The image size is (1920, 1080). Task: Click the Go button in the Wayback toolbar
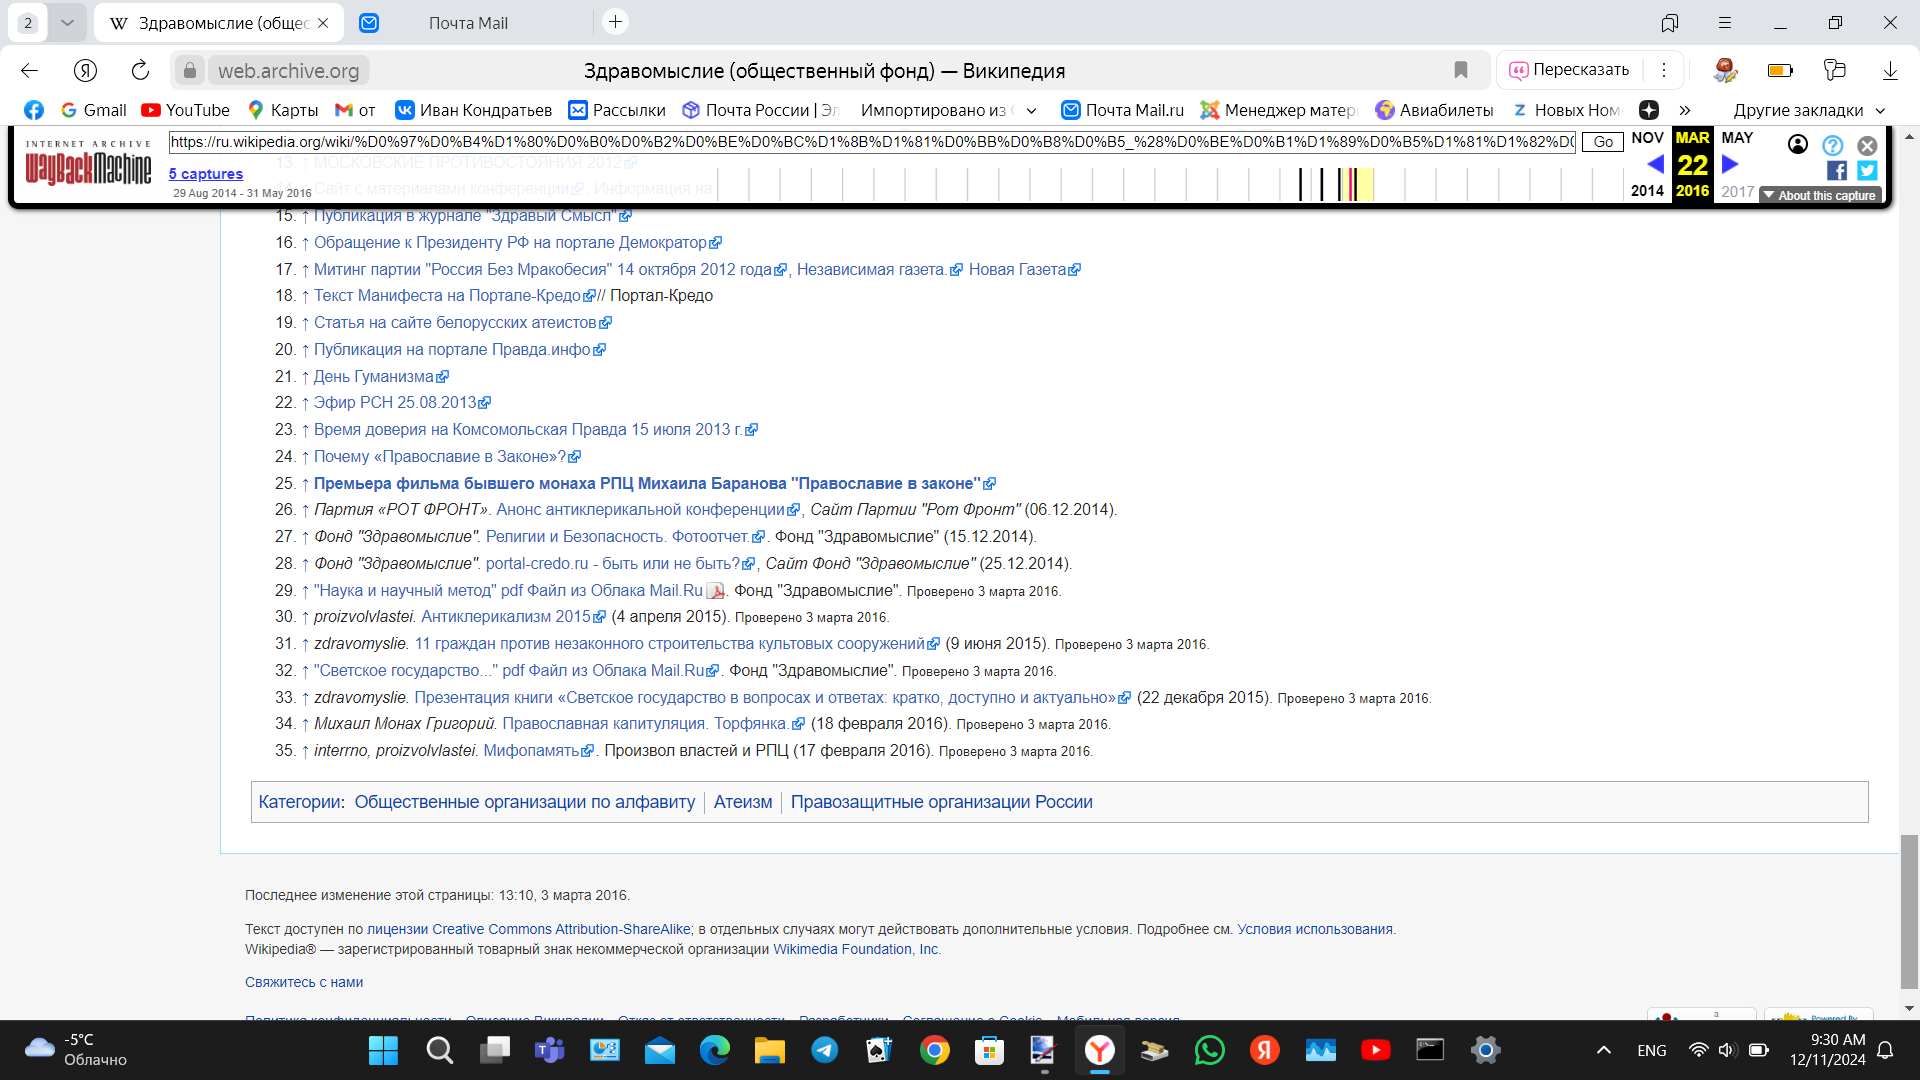point(1603,142)
